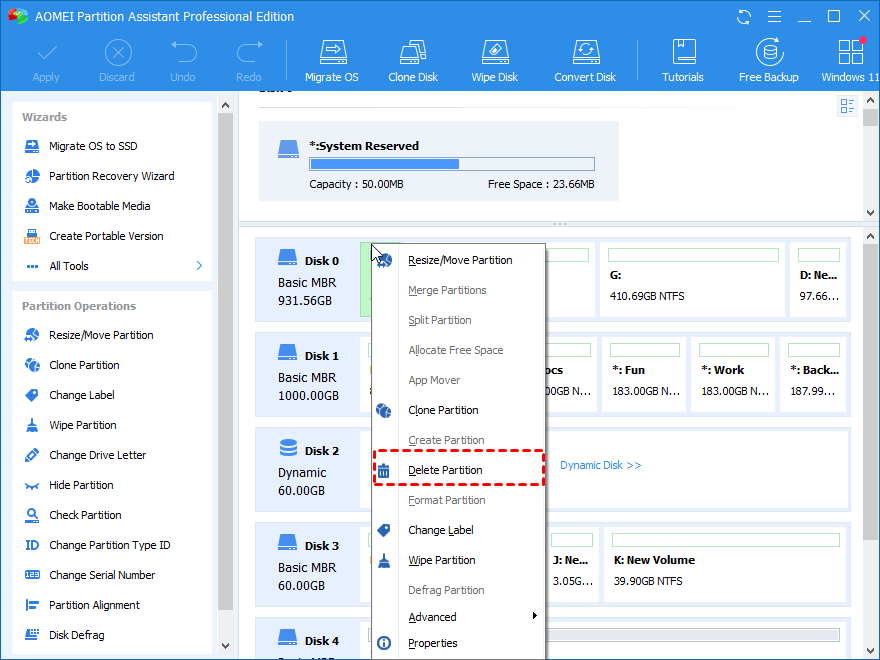Launch the Clone Disk tool

(x=413, y=61)
